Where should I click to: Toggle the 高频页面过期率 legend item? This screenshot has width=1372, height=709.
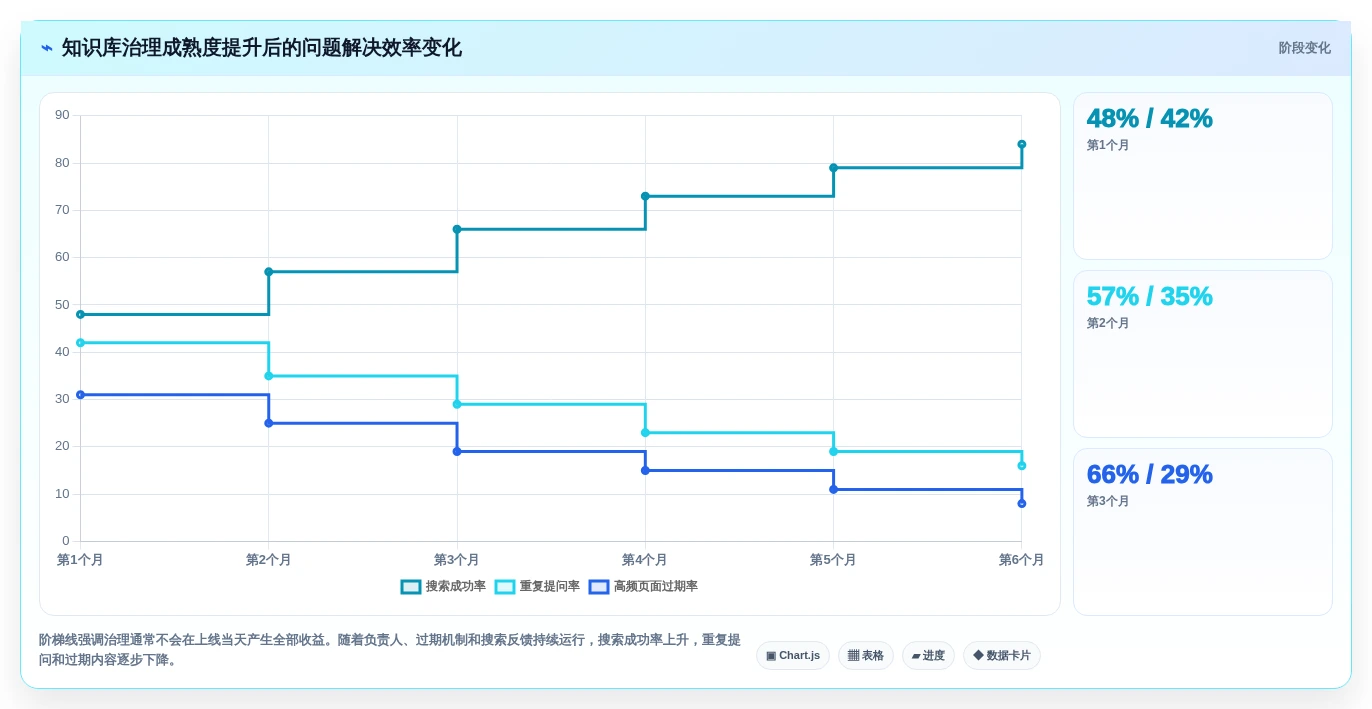pyautogui.click(x=643, y=587)
